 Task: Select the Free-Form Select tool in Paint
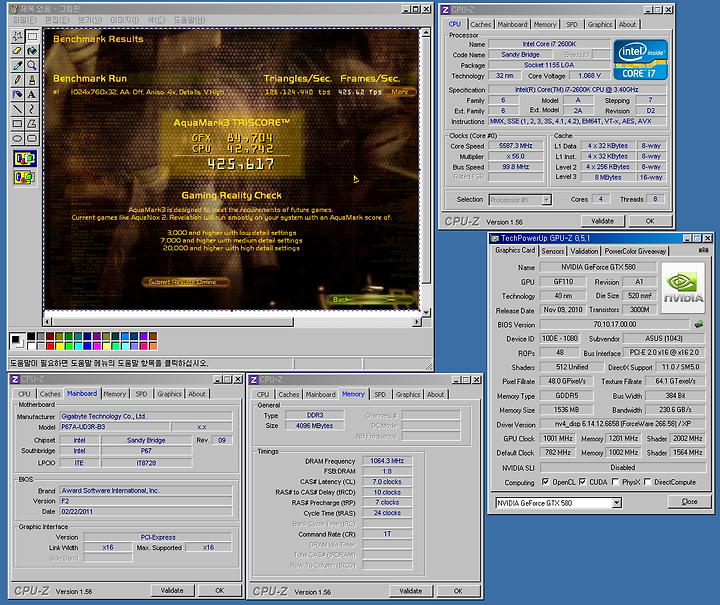[17, 36]
